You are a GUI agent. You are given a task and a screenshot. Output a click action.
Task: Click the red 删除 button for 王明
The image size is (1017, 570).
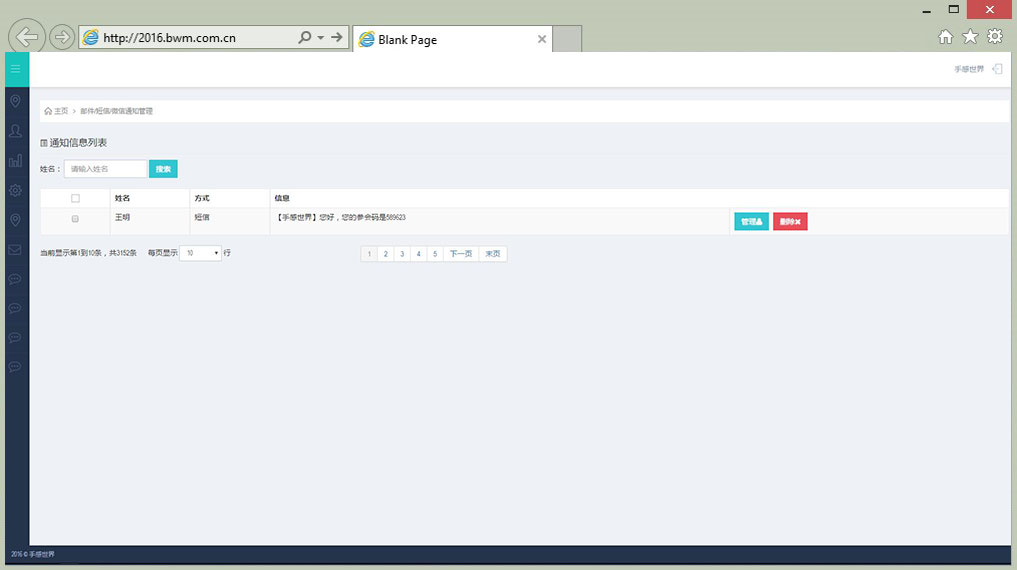[790, 222]
